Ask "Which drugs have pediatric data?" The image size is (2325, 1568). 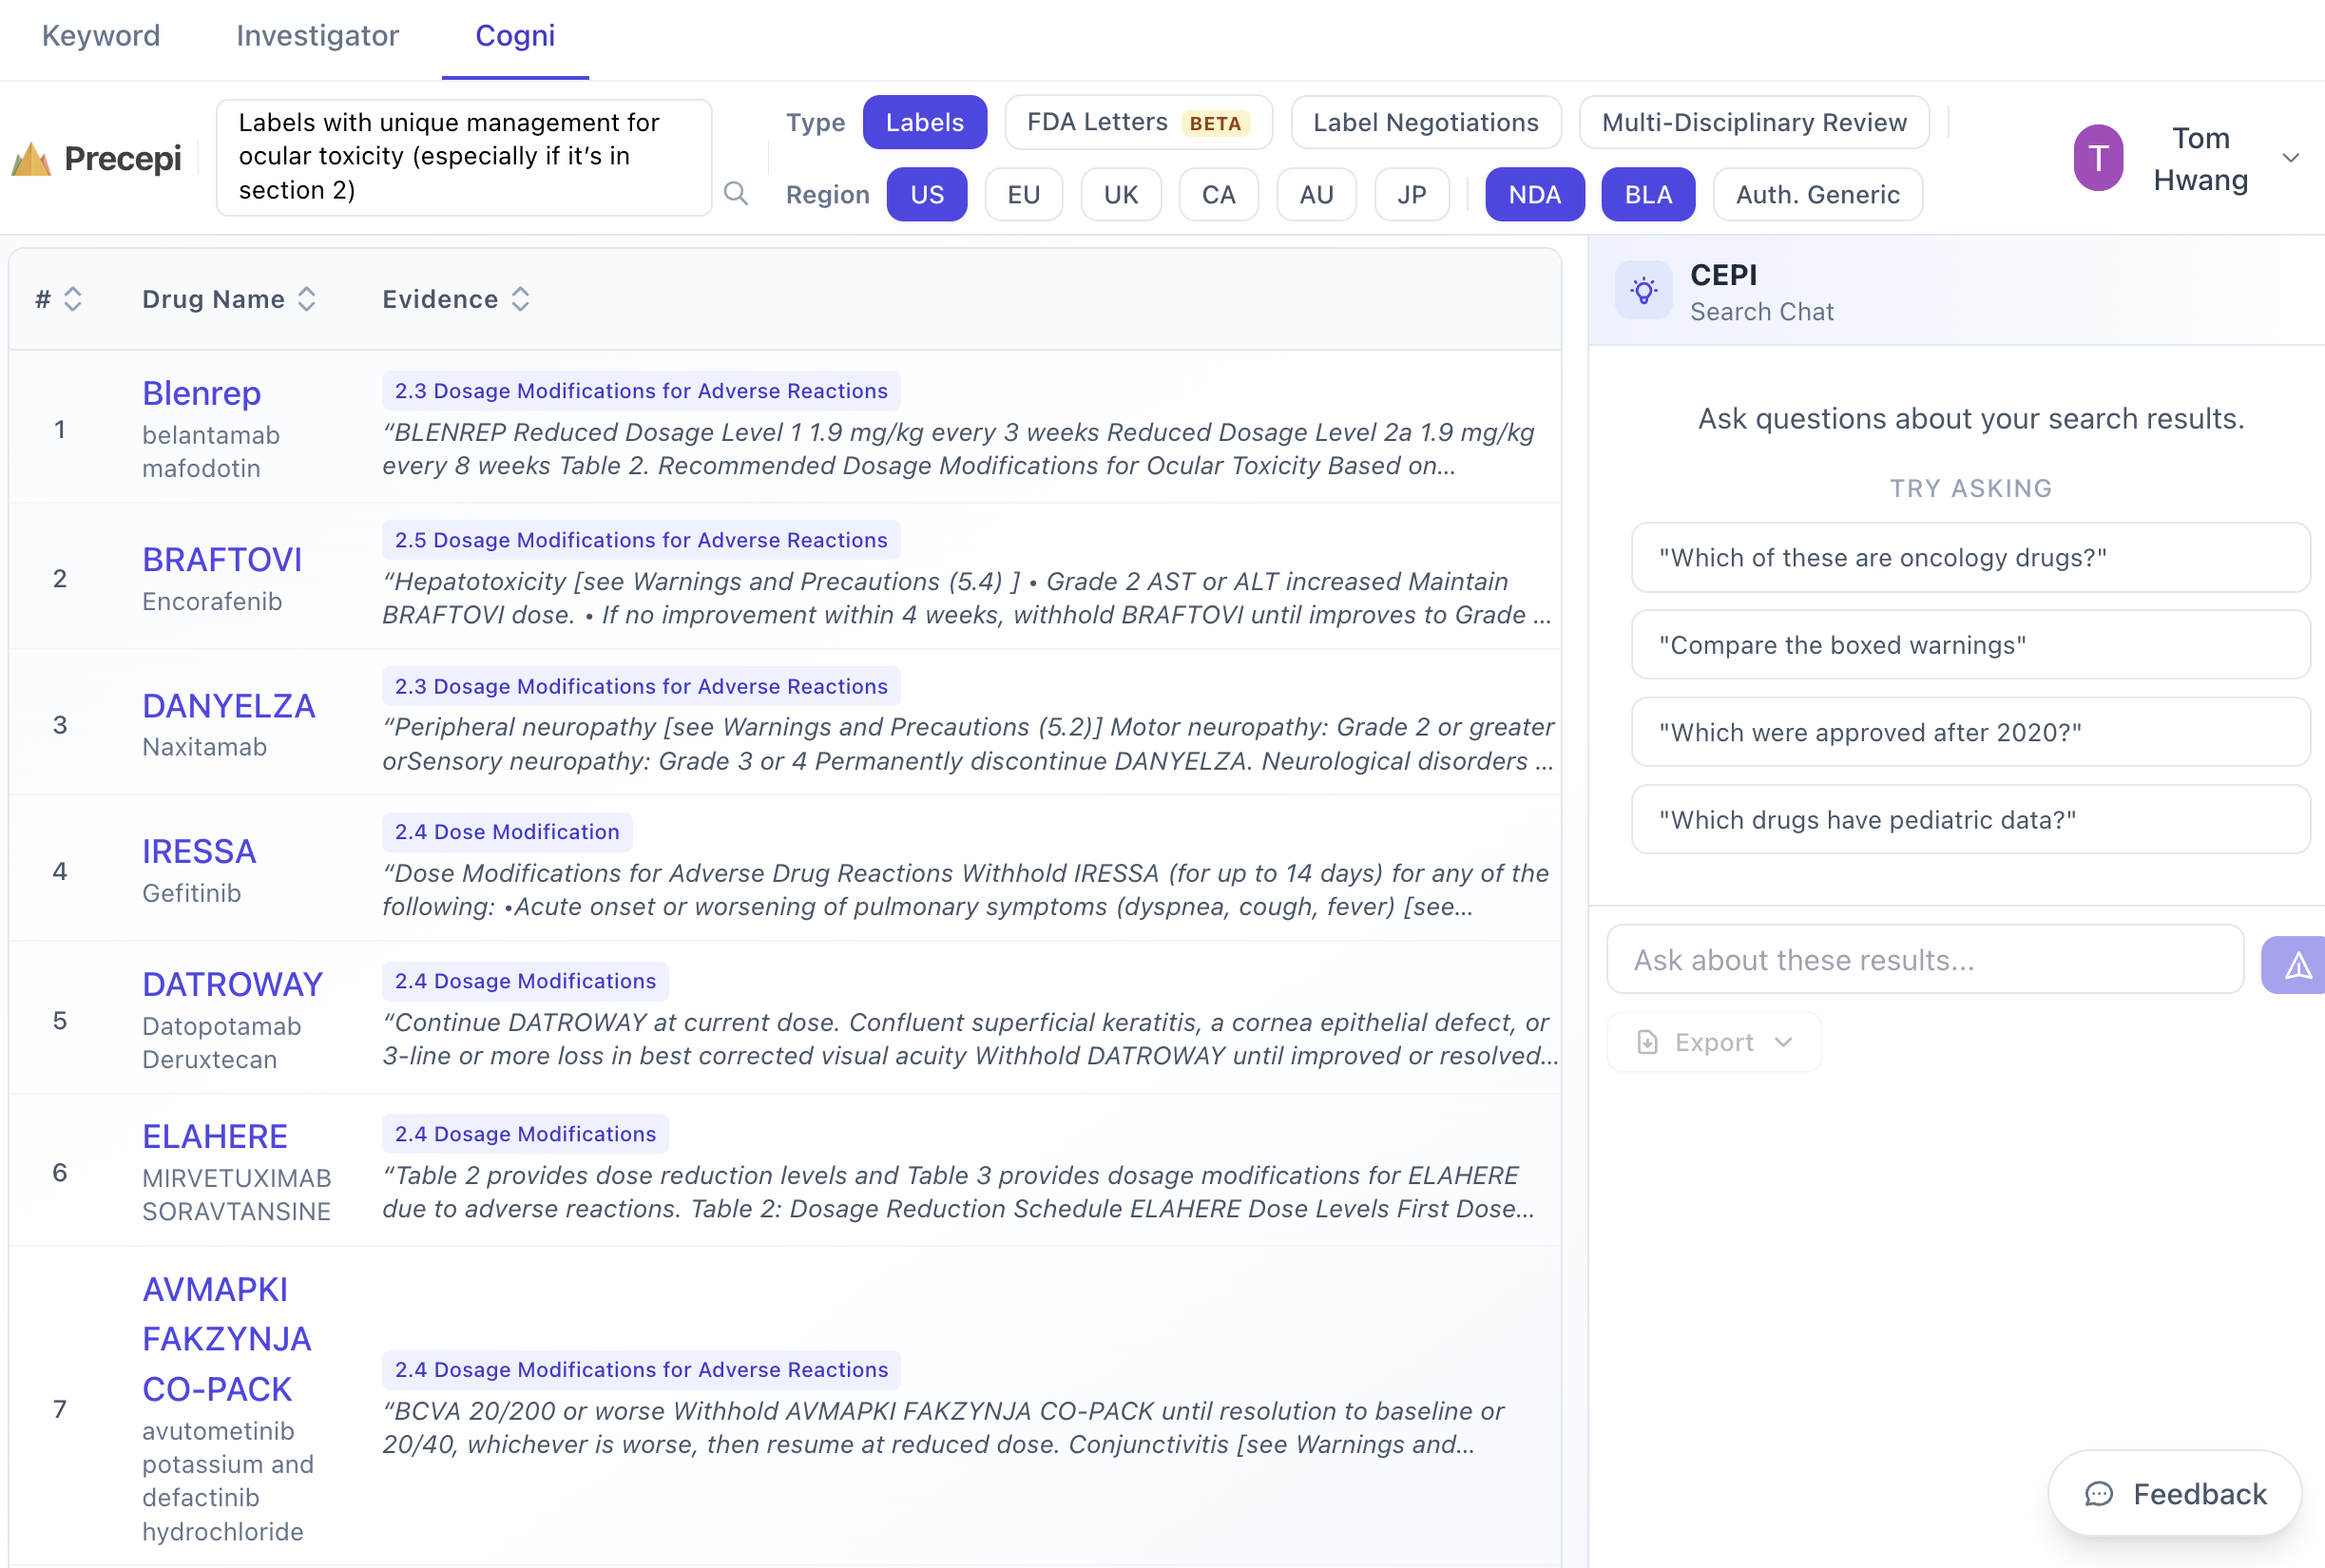pyautogui.click(x=1970, y=820)
